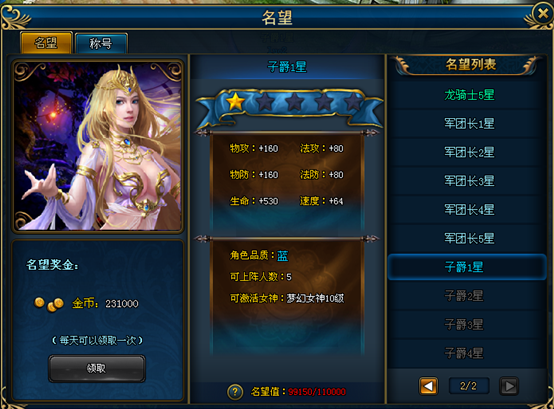
Task: Select the 名望 tab
Action: pyautogui.click(x=46, y=43)
